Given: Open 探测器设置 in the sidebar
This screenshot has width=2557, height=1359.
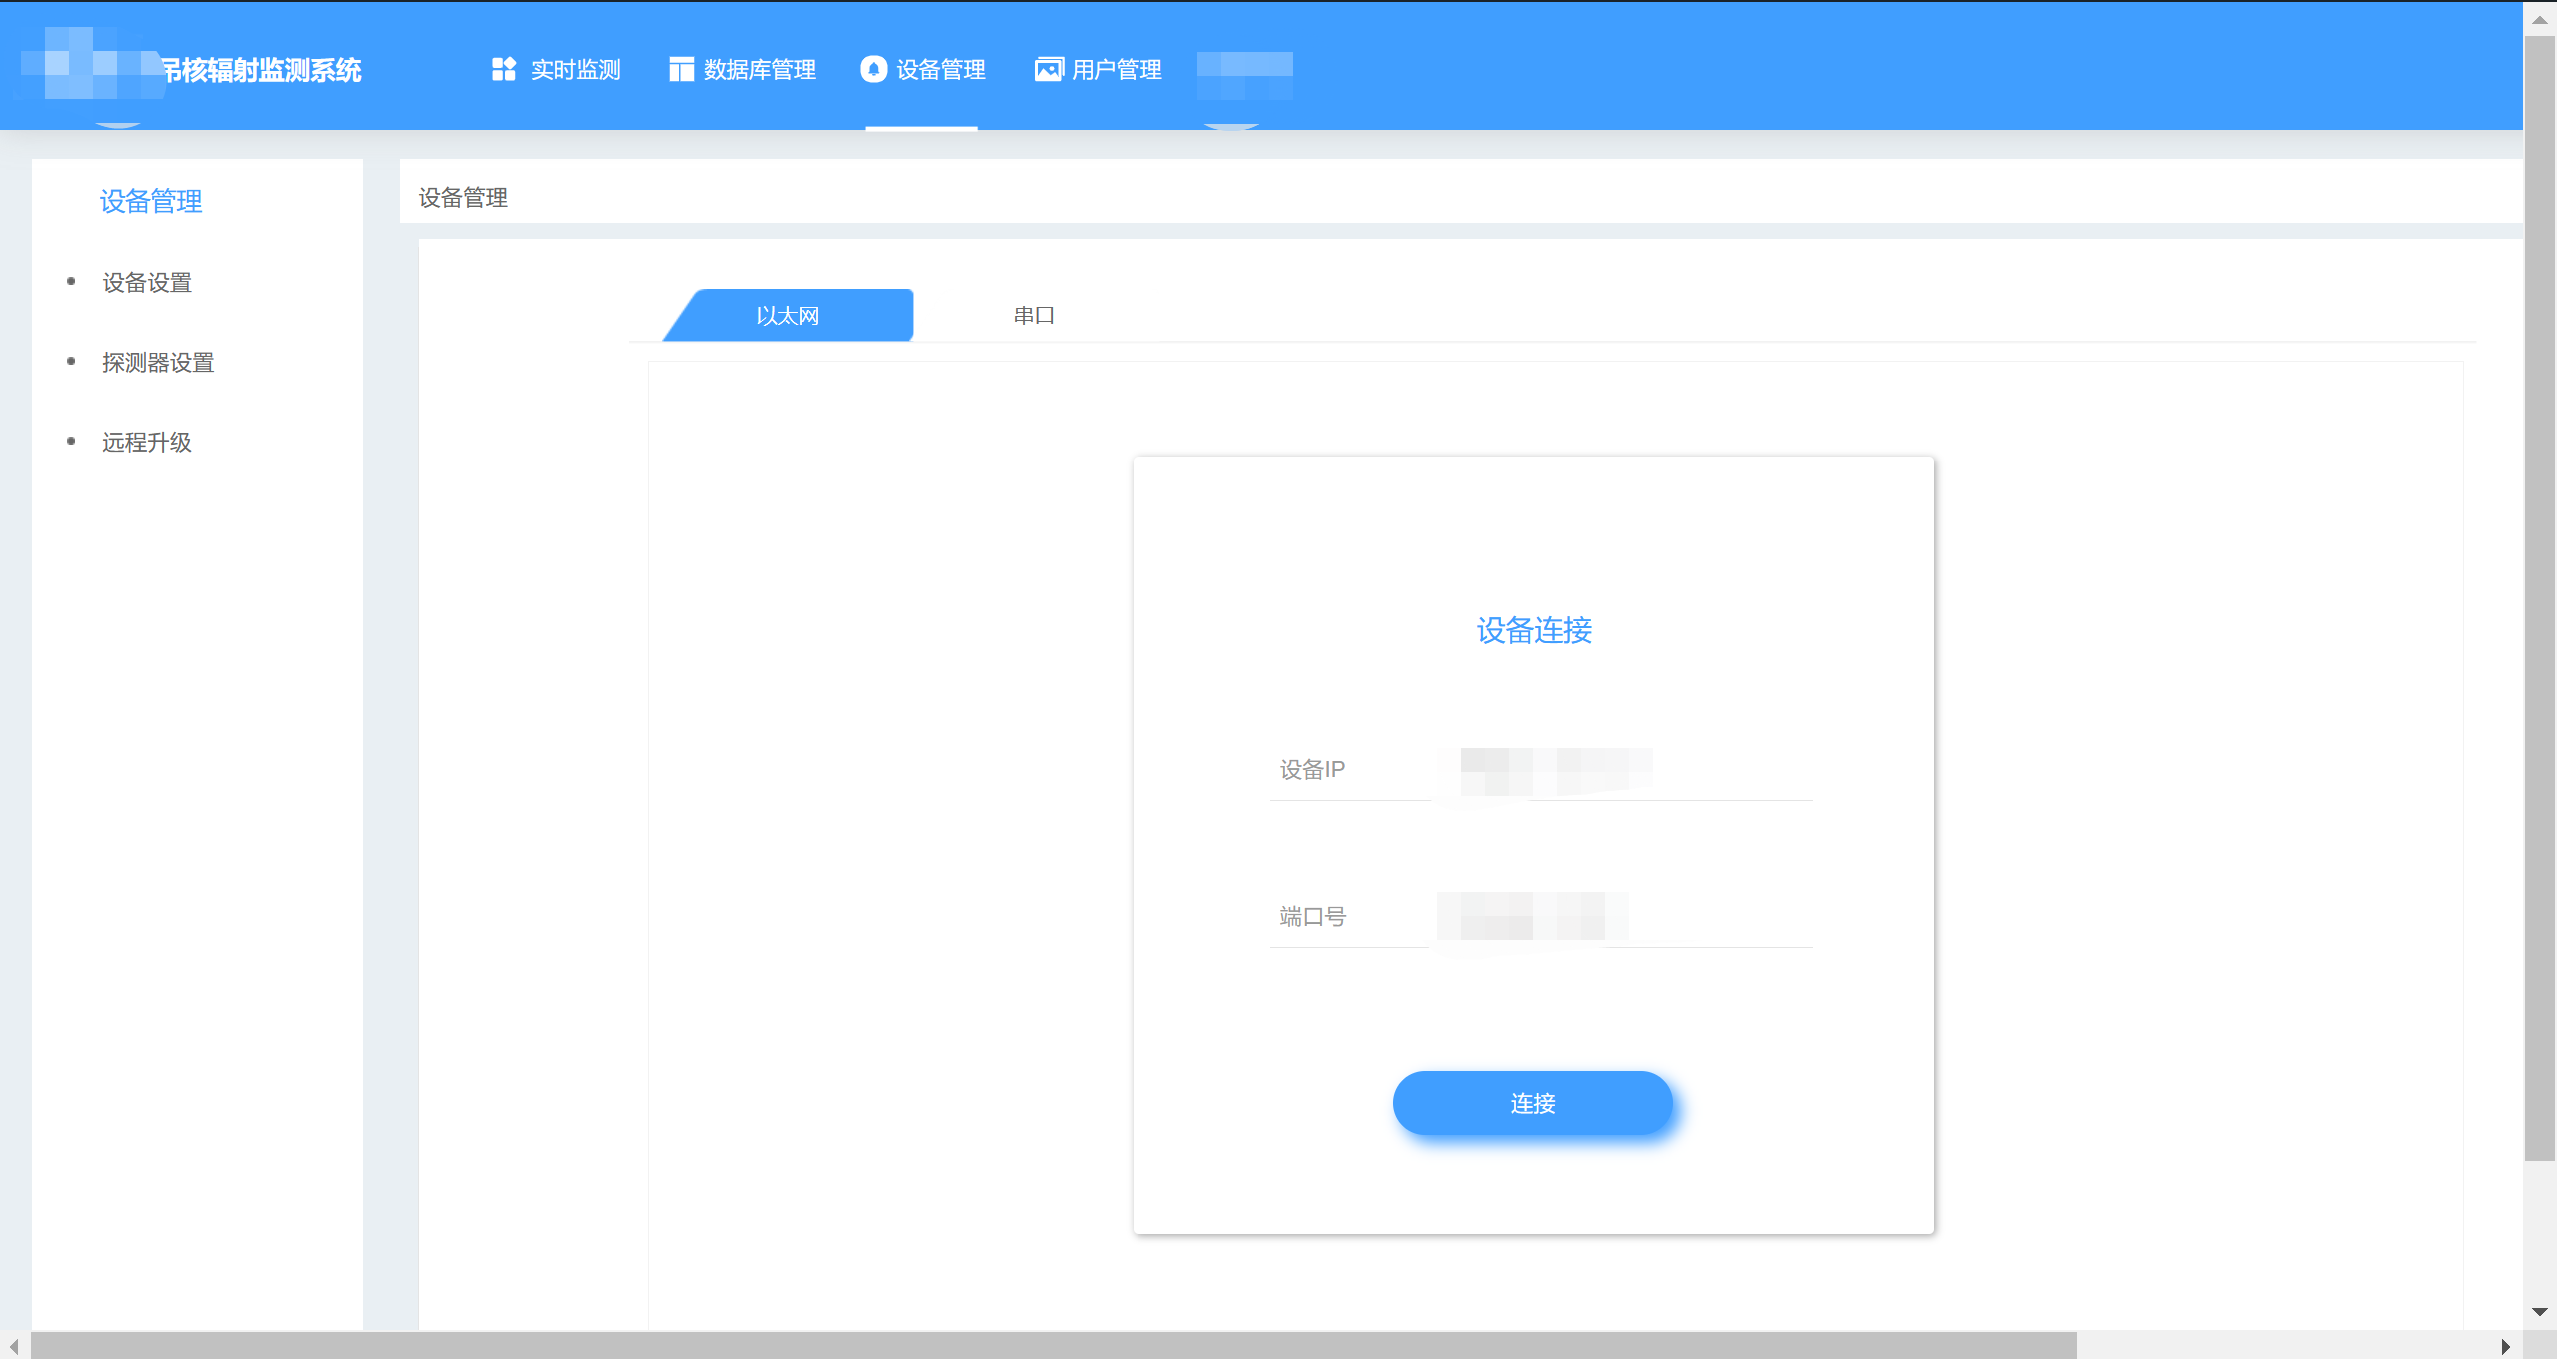Looking at the screenshot, I should point(158,363).
